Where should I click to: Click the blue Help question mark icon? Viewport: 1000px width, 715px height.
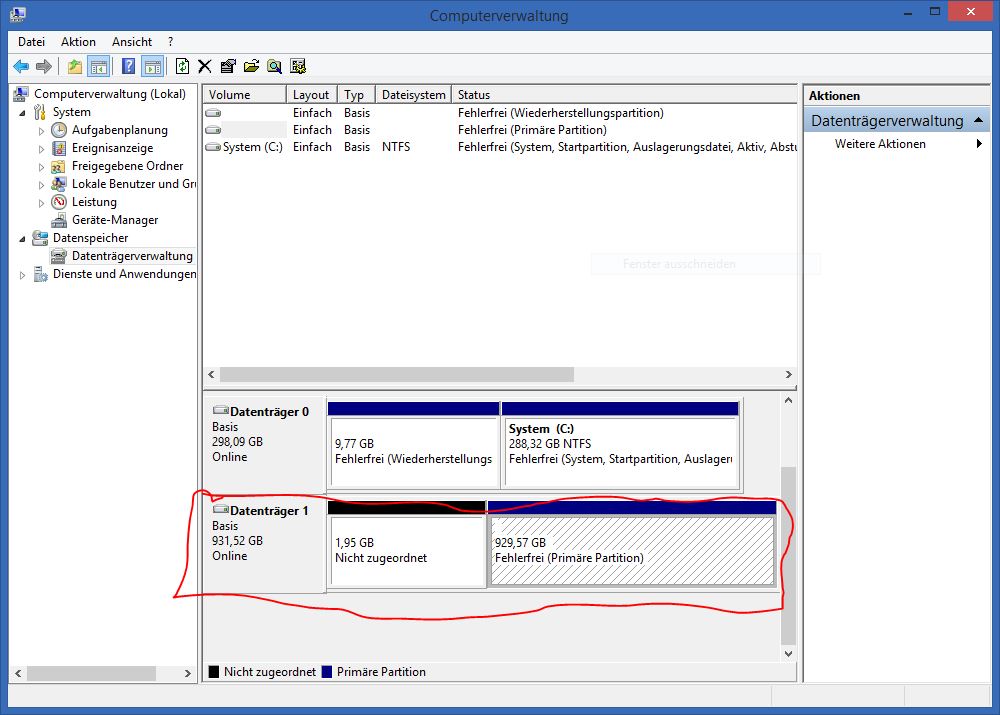(128, 66)
